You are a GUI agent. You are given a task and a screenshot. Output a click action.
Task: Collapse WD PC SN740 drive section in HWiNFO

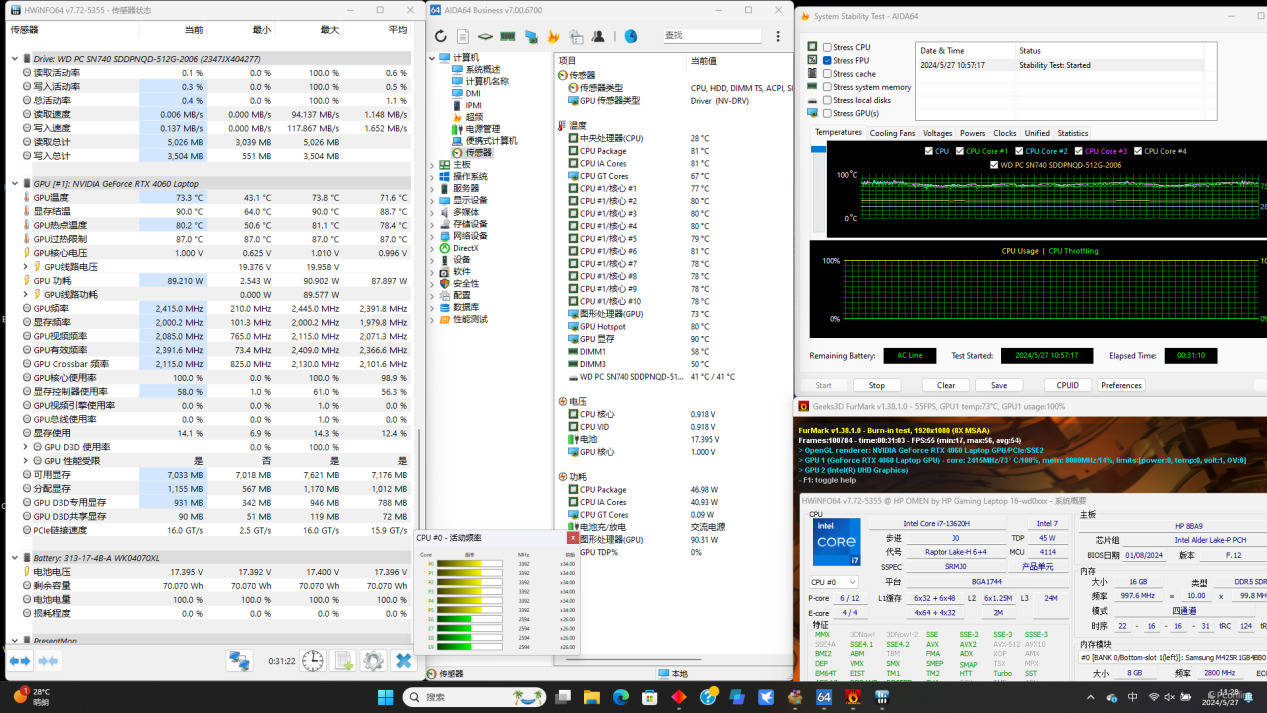click(14, 59)
